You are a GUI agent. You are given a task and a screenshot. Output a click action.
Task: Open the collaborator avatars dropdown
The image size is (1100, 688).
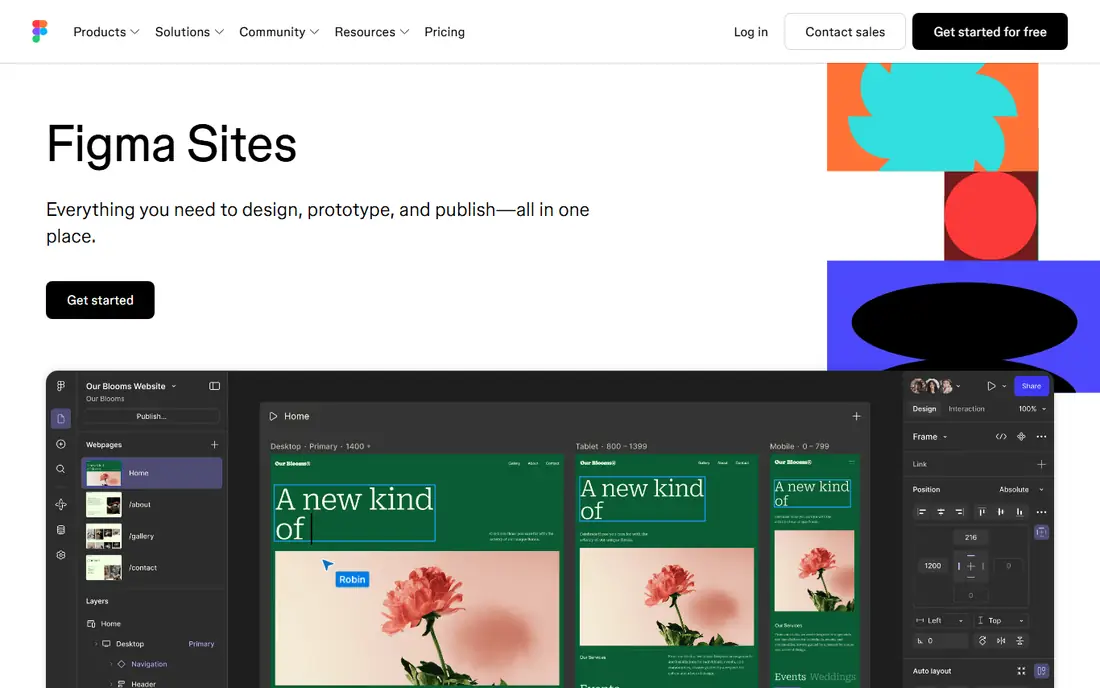point(958,386)
